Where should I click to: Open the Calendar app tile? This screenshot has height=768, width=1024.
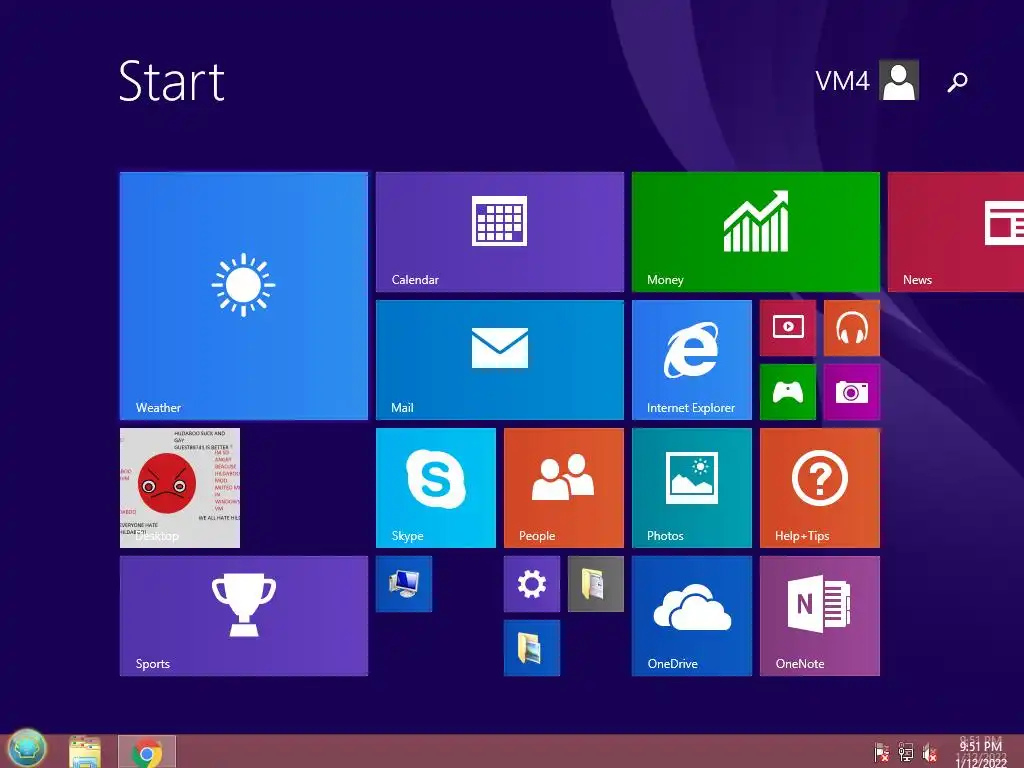tap(500, 232)
